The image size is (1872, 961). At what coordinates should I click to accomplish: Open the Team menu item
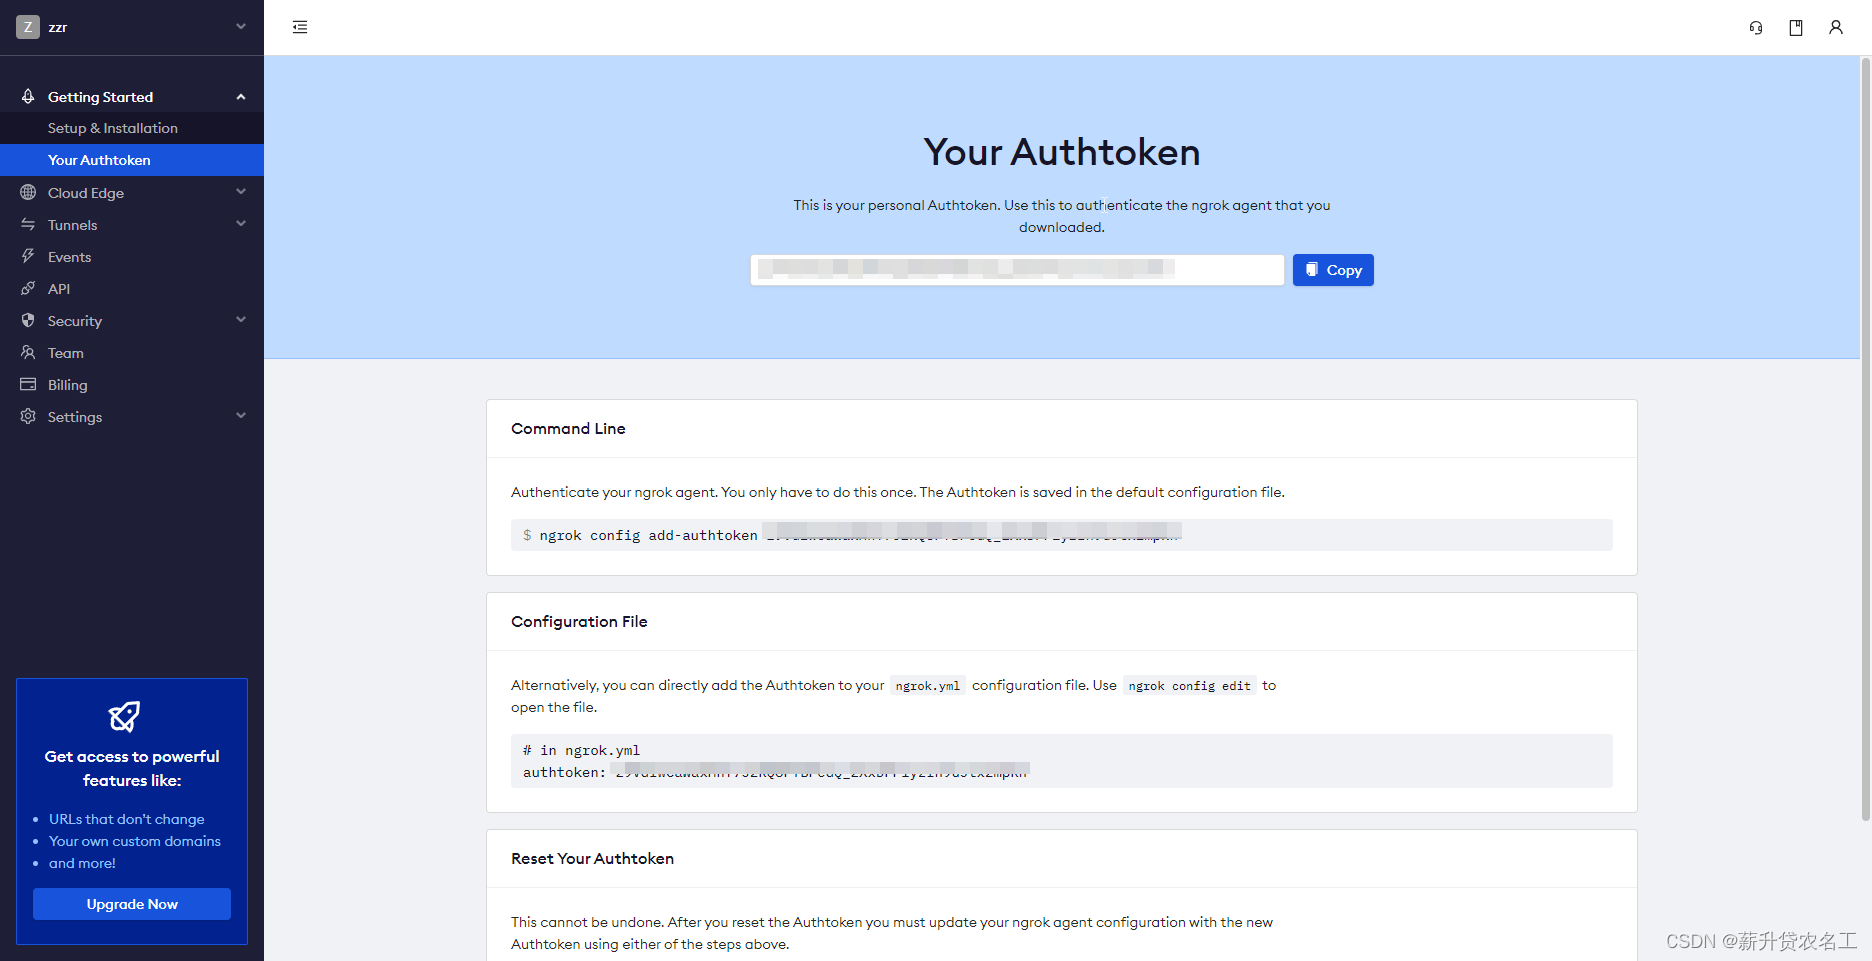click(x=132, y=352)
